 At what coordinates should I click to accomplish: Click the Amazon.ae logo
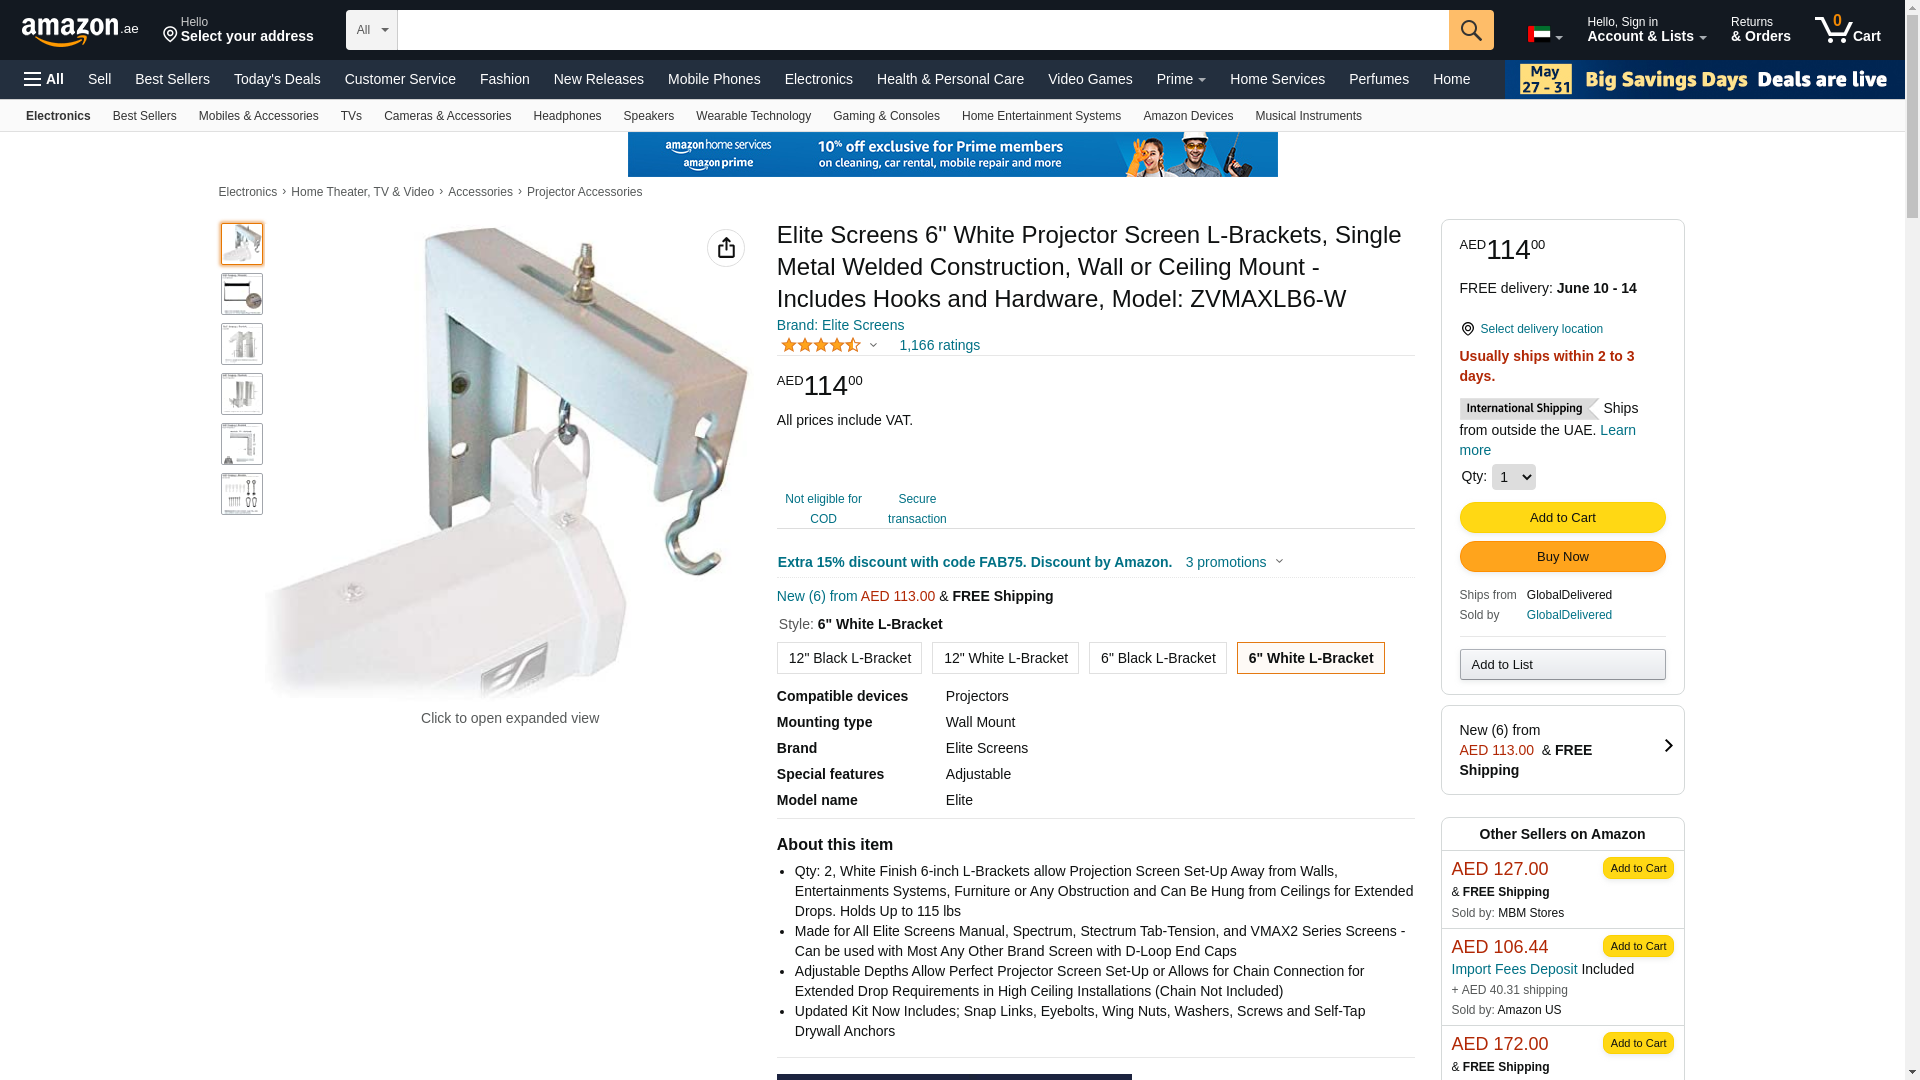click(80, 30)
